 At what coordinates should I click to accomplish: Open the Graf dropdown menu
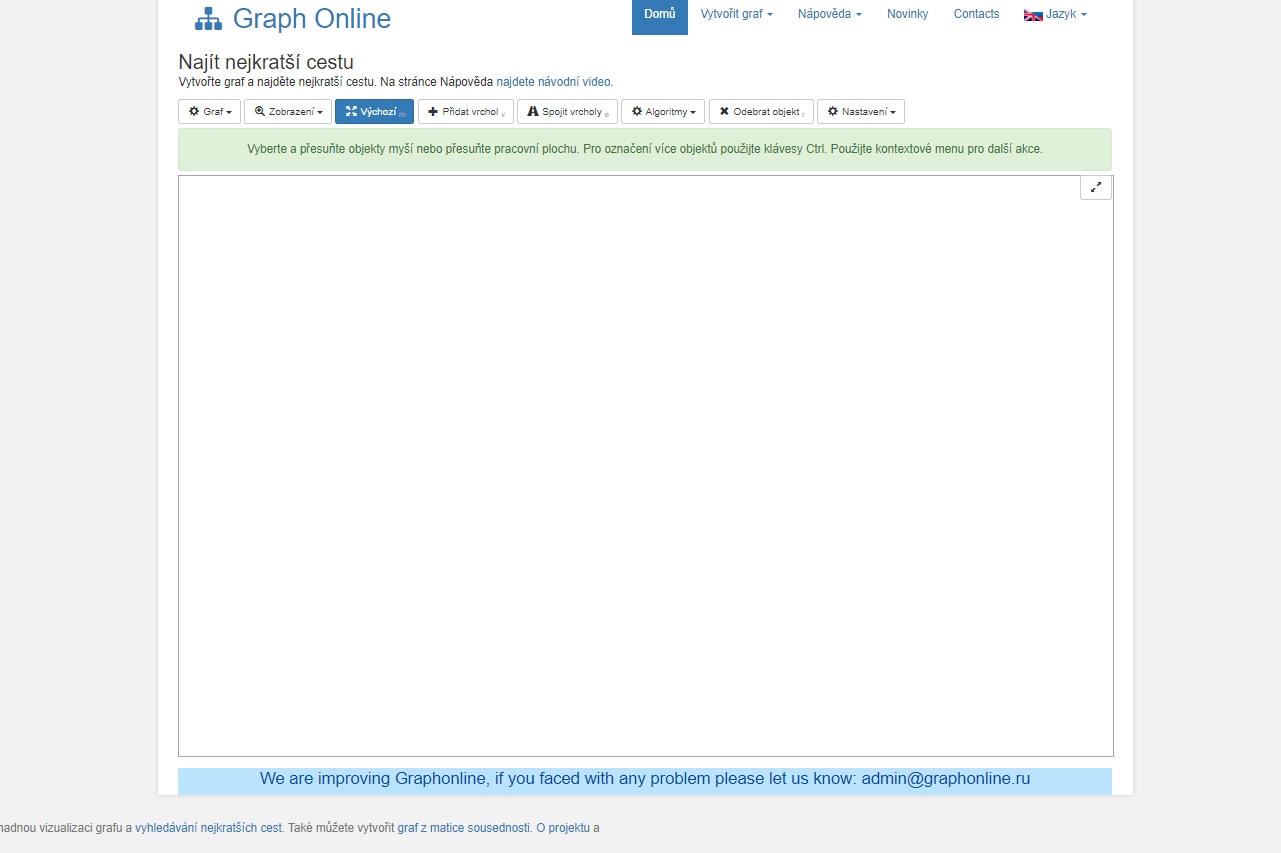pos(210,112)
